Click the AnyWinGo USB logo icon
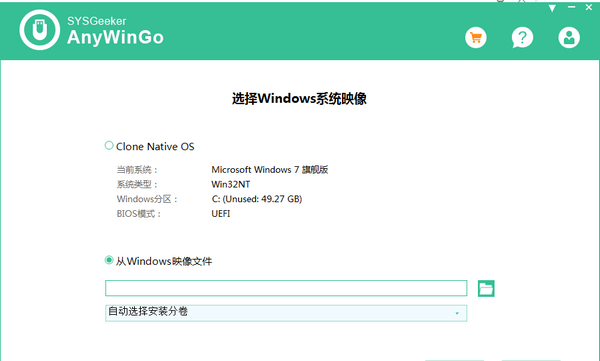 coord(39,30)
